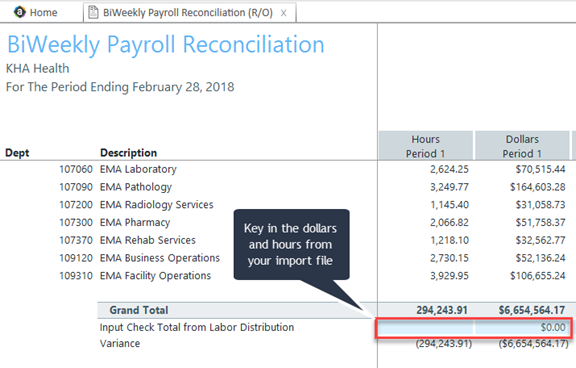Viewport: 576px width, 368px height.
Task: Click the Input Check Total hours field
Action: tap(425, 327)
